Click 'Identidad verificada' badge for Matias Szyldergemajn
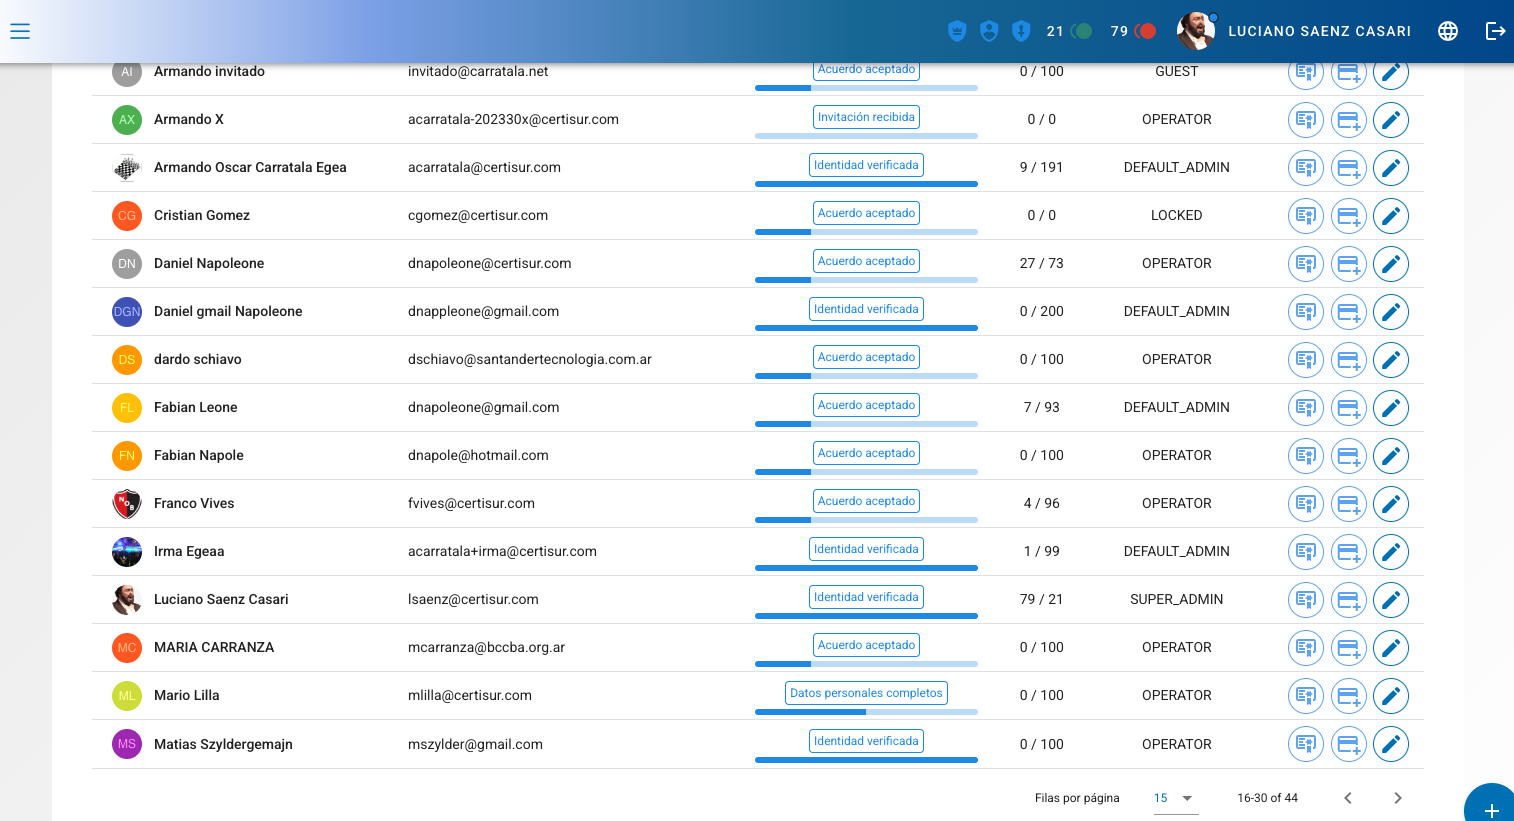This screenshot has width=1514, height=821. click(866, 741)
